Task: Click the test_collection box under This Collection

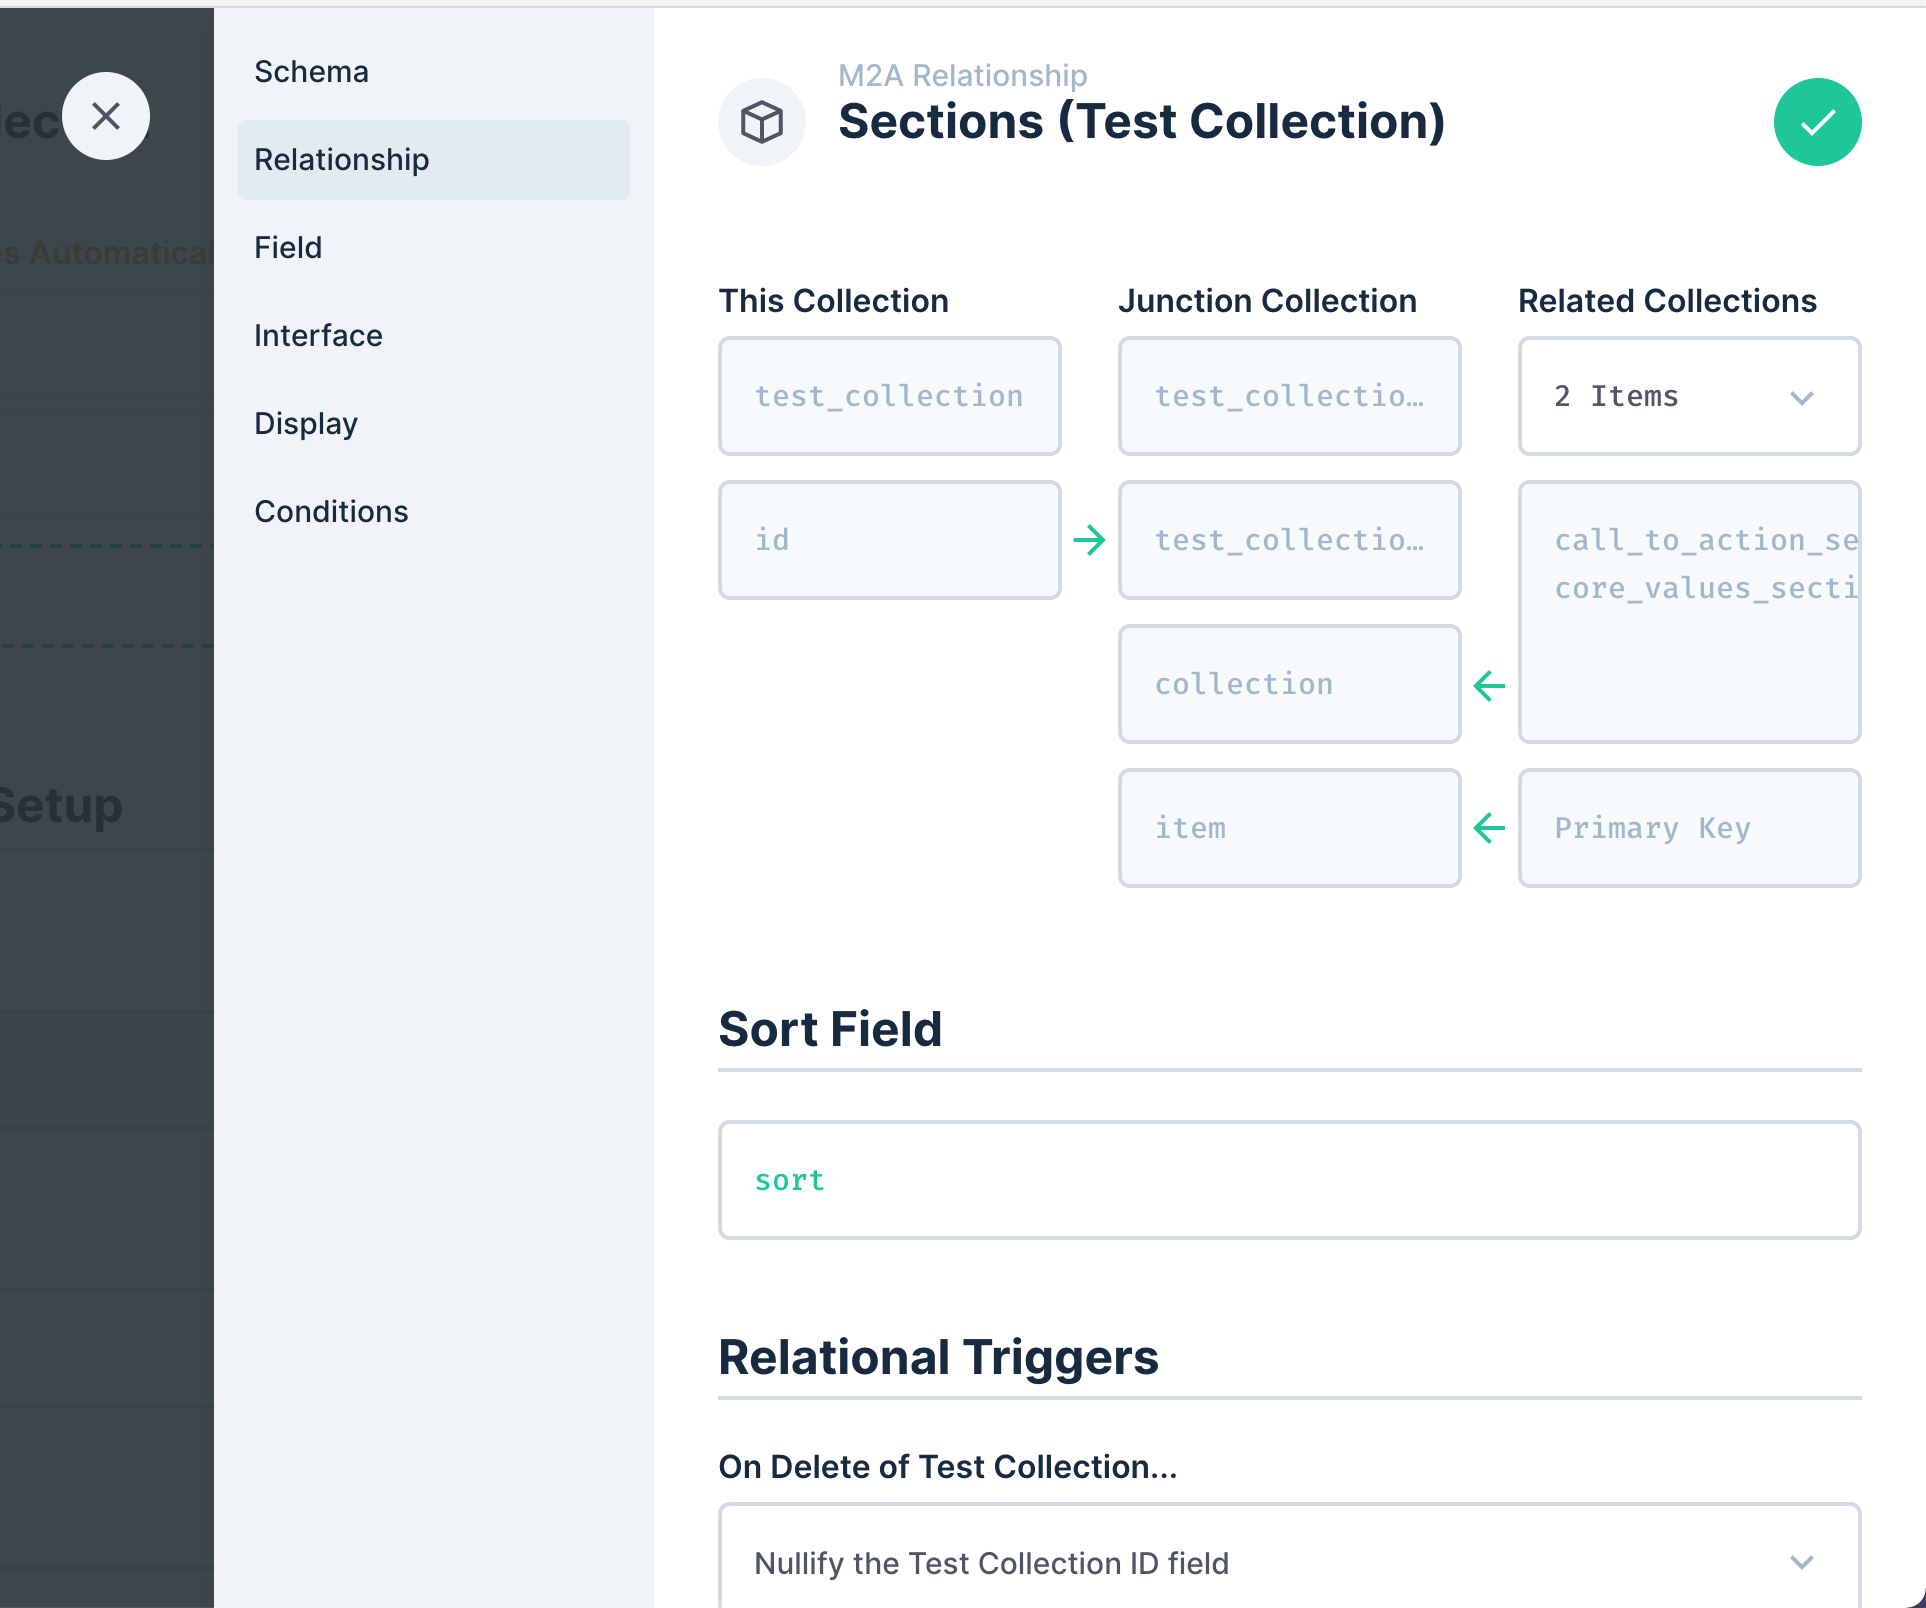Action: click(x=889, y=396)
